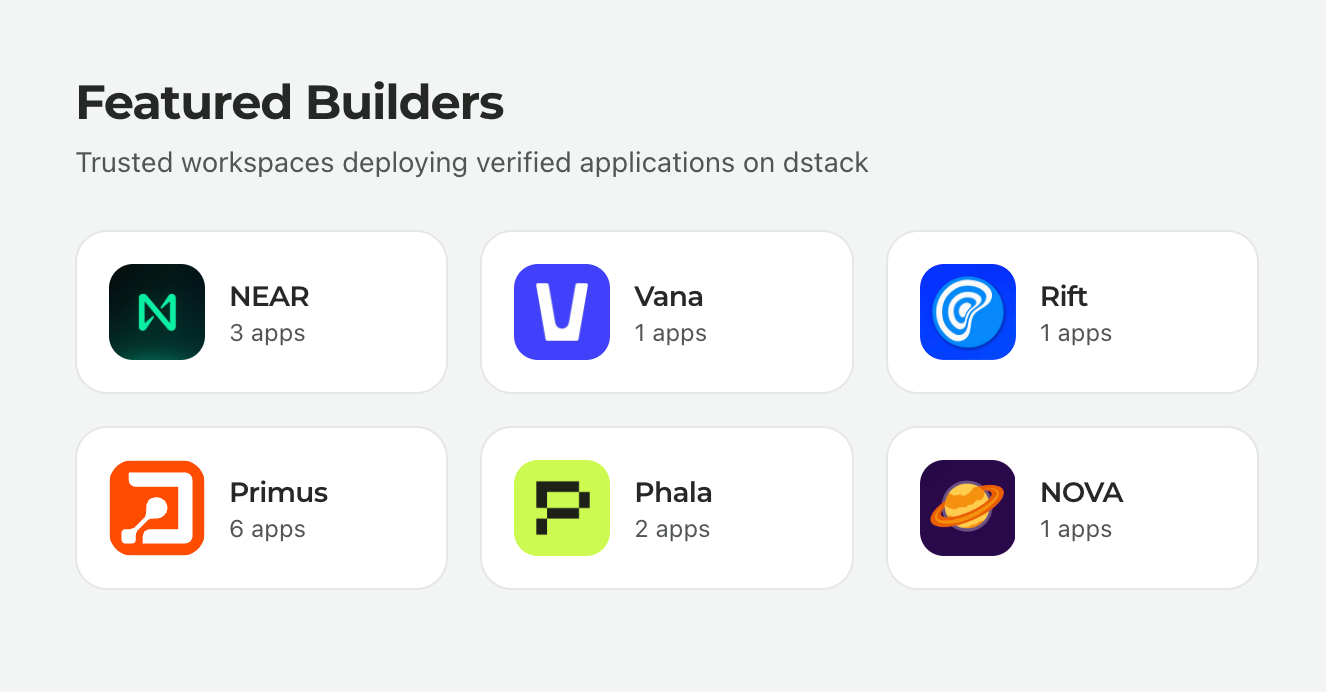Select the Vana builder name label
This screenshot has height=692, width=1326.
(669, 297)
